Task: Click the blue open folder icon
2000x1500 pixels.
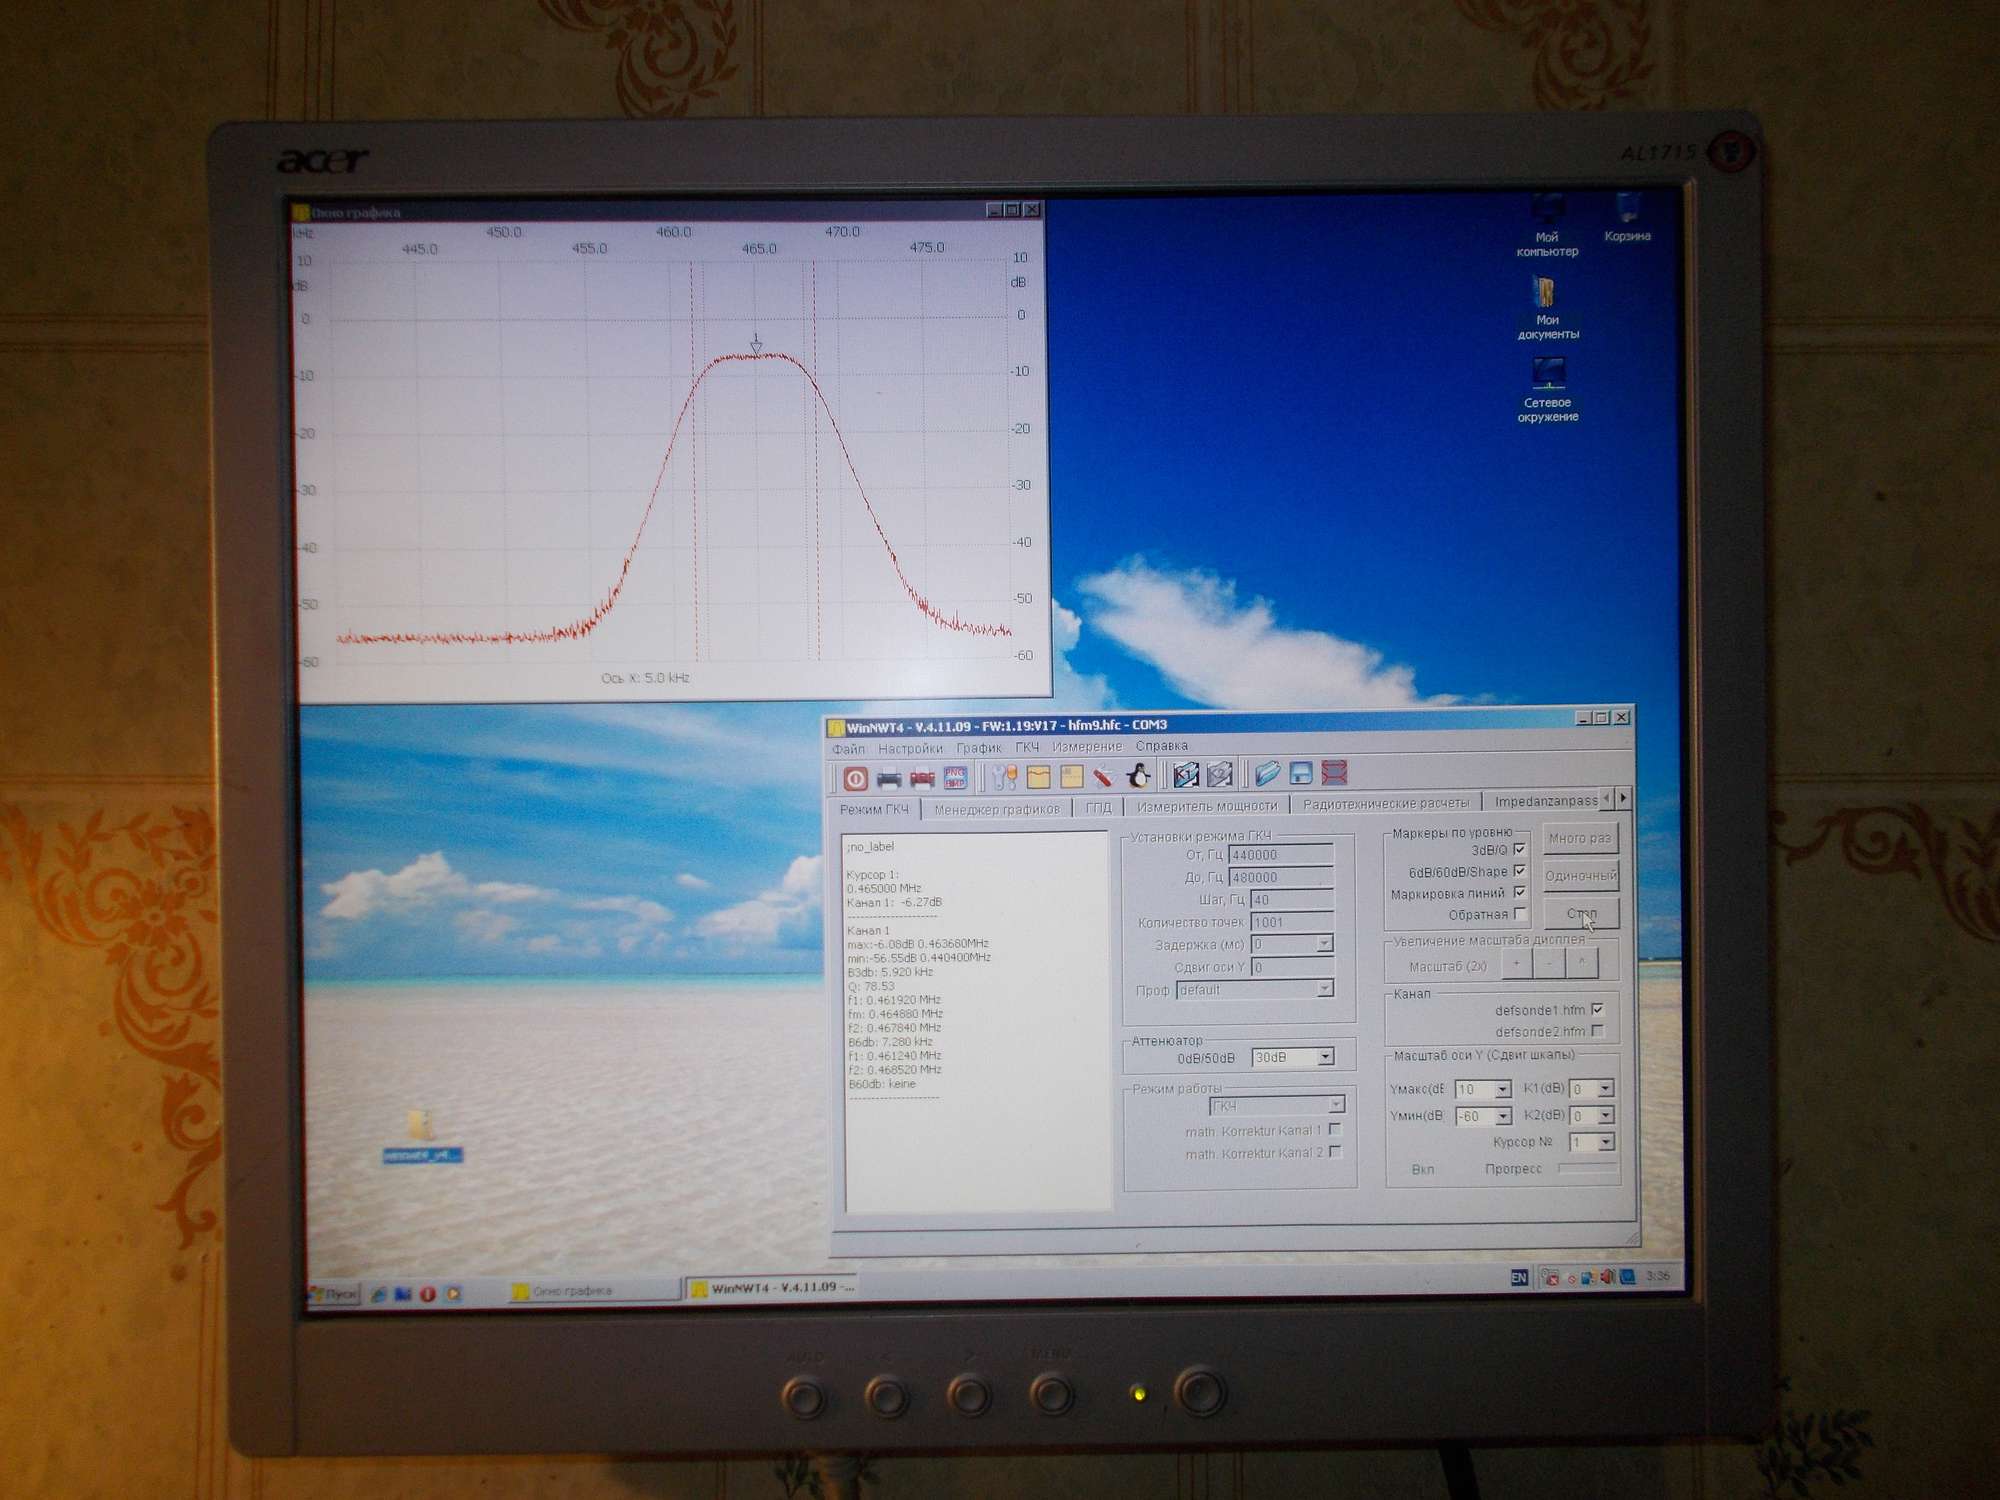Action: pos(1267,773)
